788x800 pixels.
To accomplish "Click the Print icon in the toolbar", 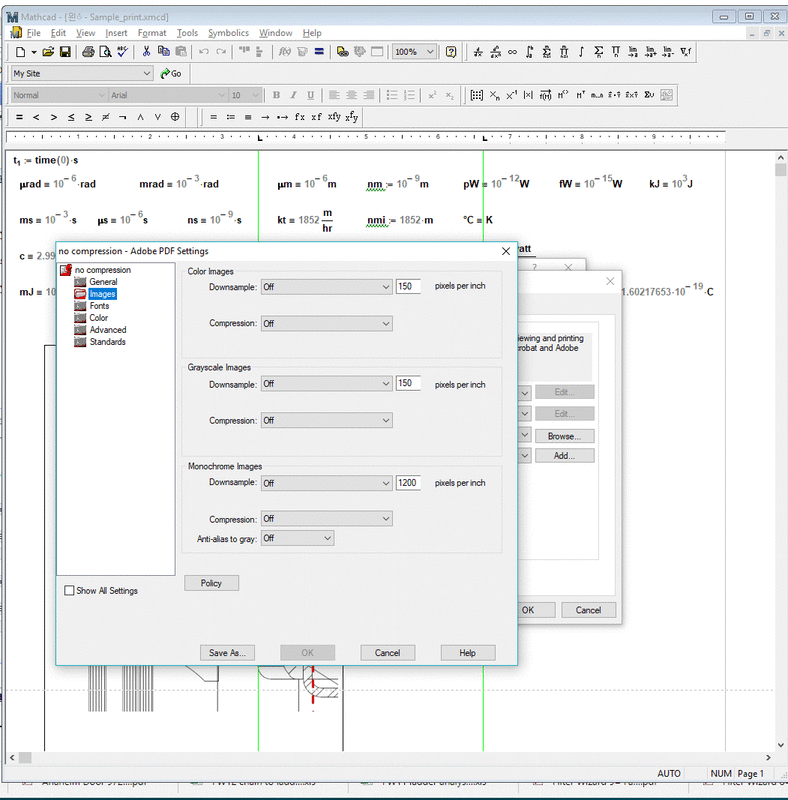I will [88, 52].
